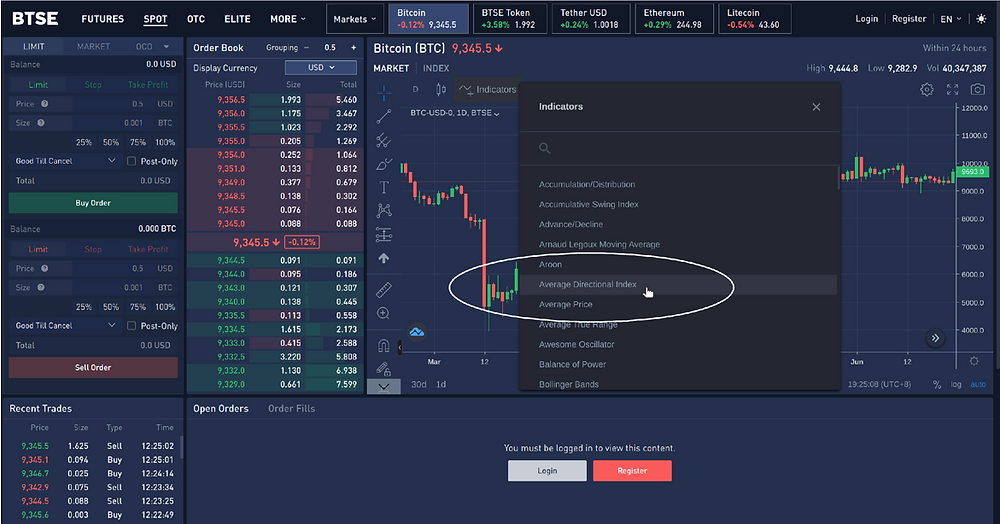Close the Indicators dialog
This screenshot has height=524, width=1000.
tap(816, 107)
